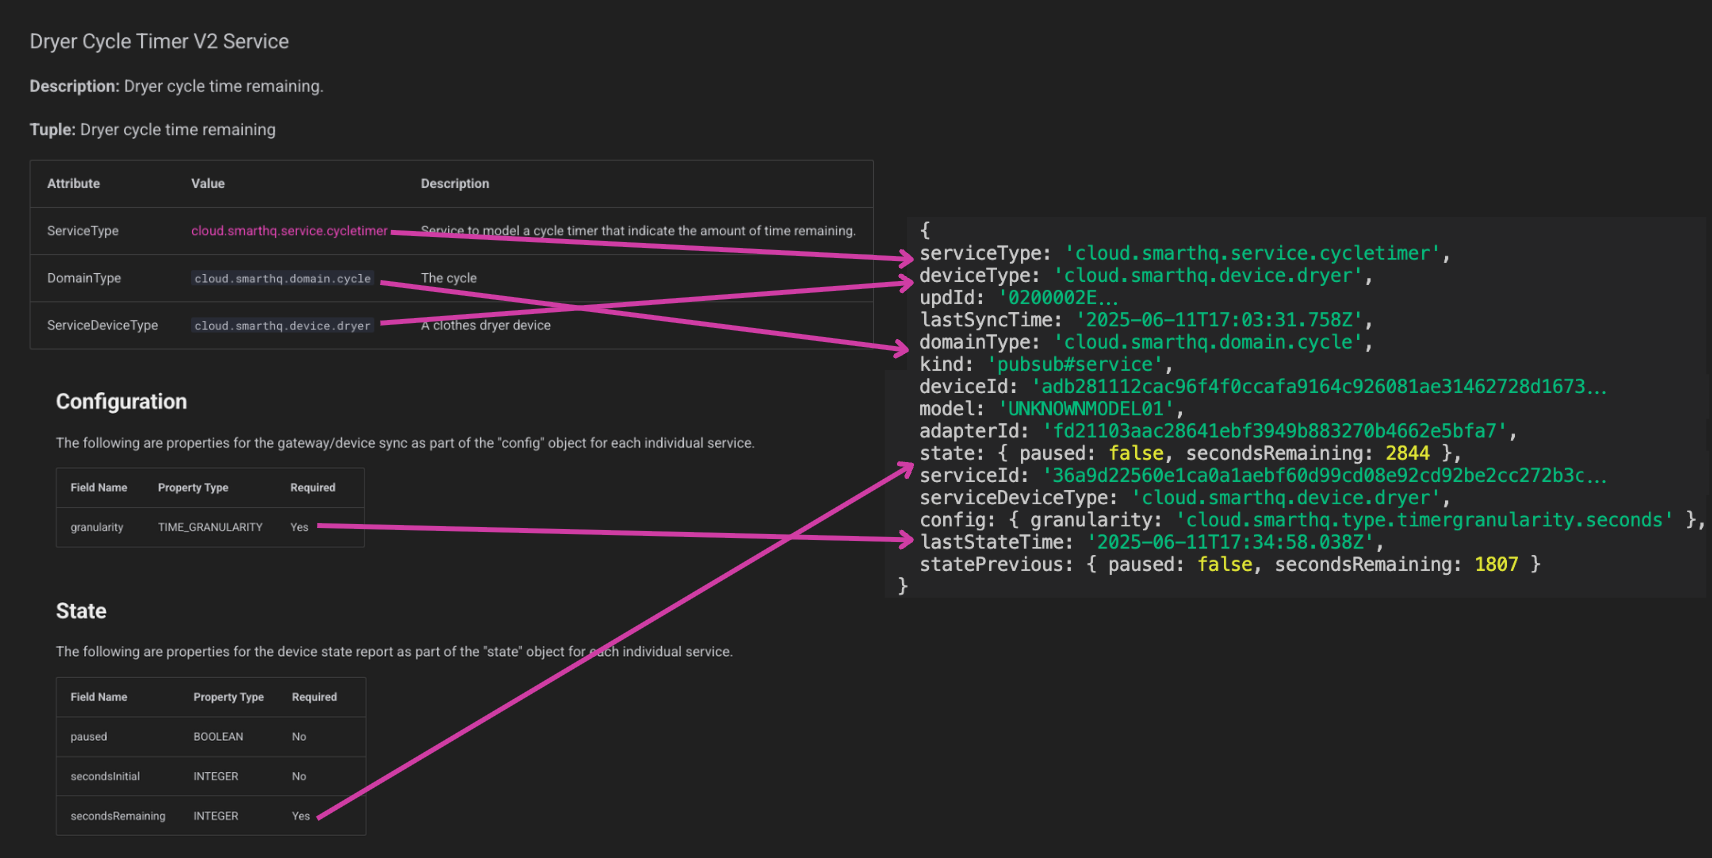Click the Dryer Cycle Timer V2 Service heading
This screenshot has height=858, width=1712.
coord(159,42)
